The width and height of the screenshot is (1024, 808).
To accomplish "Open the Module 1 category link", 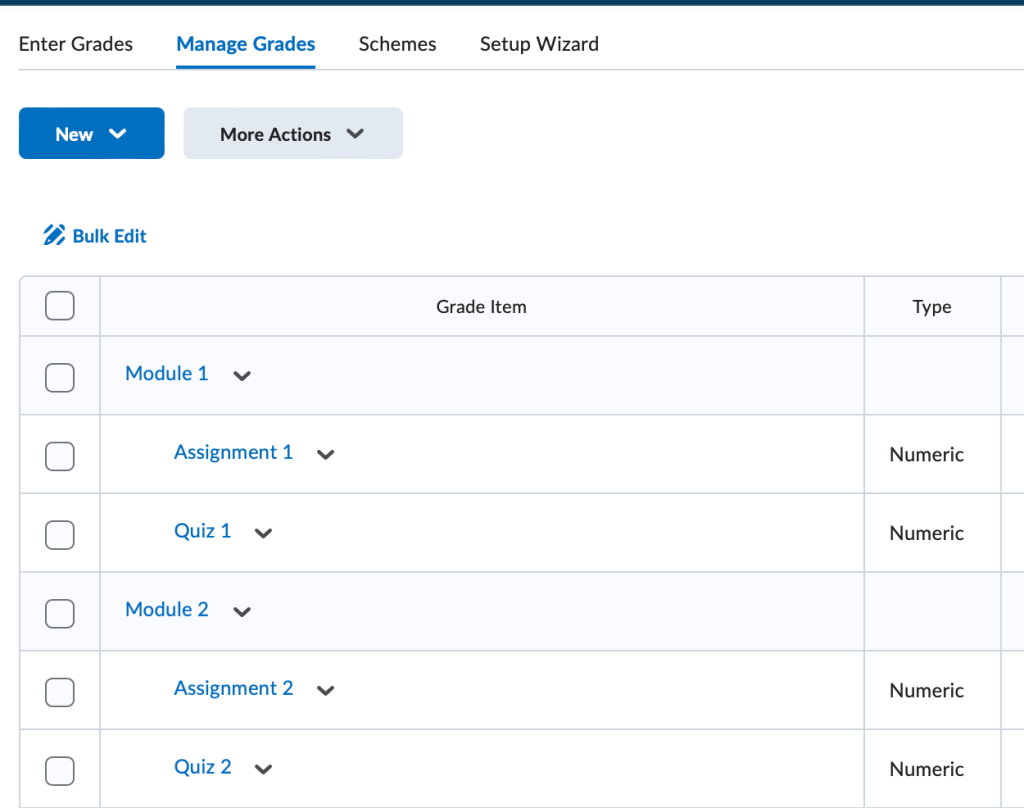I will coord(166,373).
